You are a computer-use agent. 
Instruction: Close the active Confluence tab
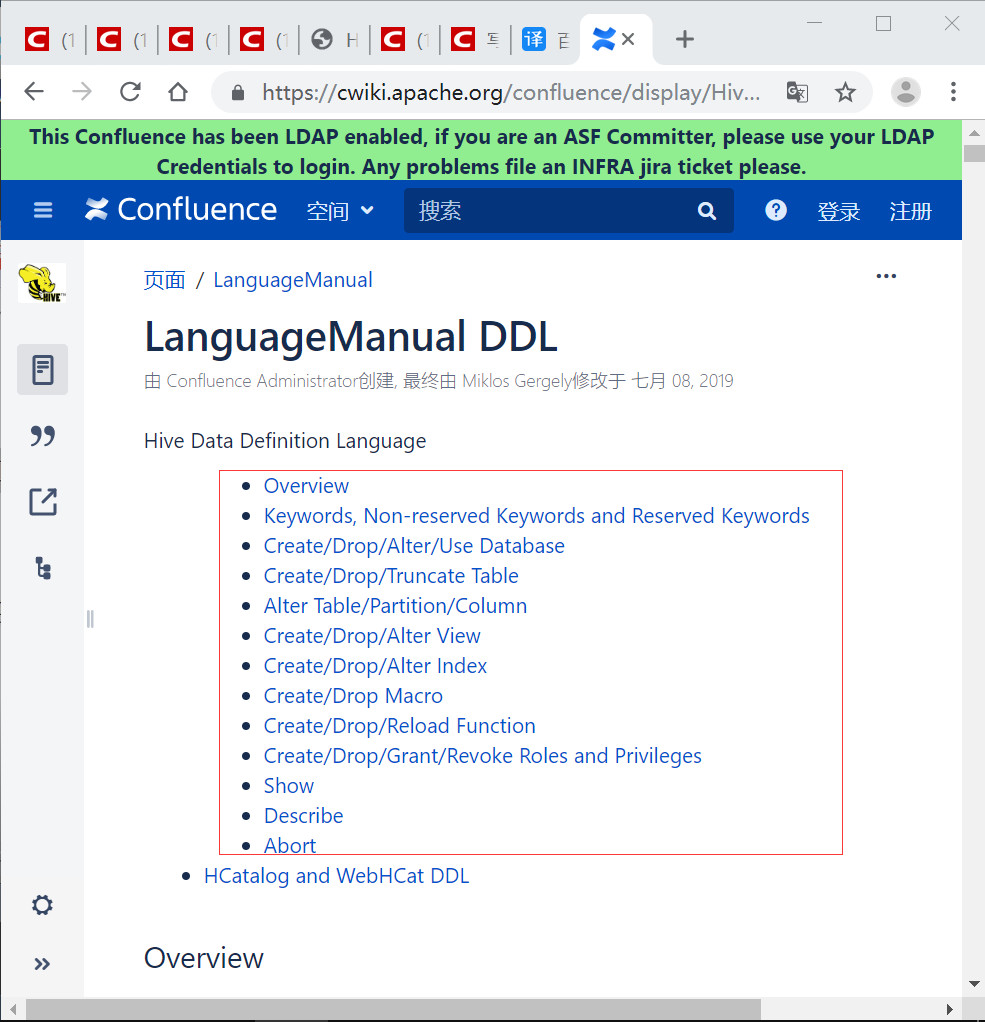tap(628, 39)
